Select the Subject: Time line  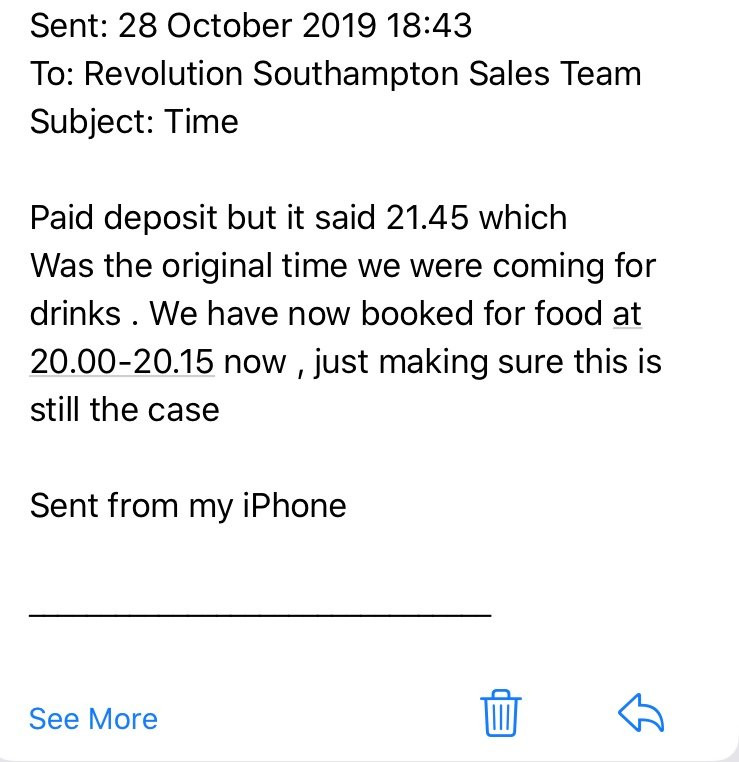pos(134,121)
